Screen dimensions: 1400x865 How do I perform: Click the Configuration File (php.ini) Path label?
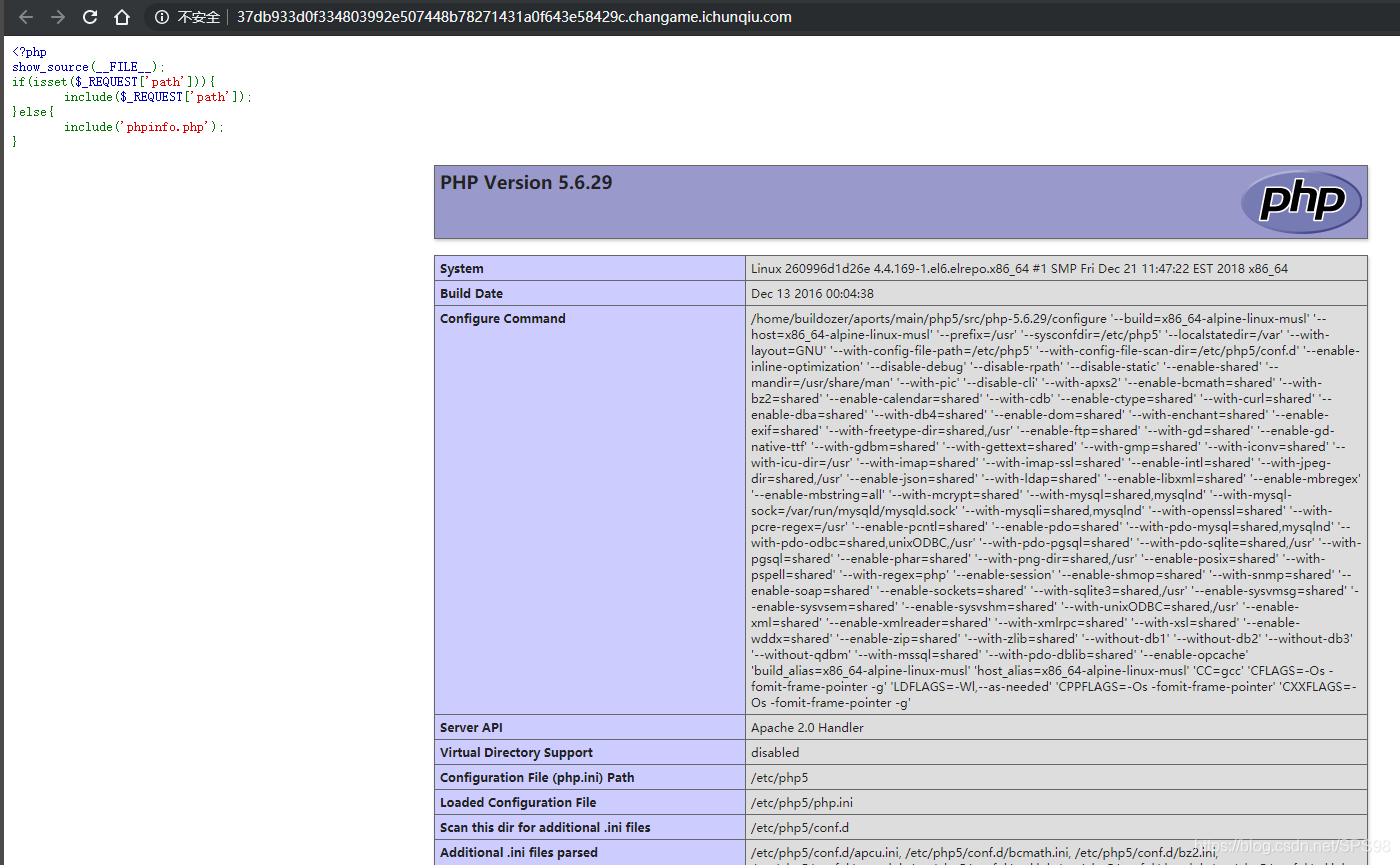tap(537, 777)
